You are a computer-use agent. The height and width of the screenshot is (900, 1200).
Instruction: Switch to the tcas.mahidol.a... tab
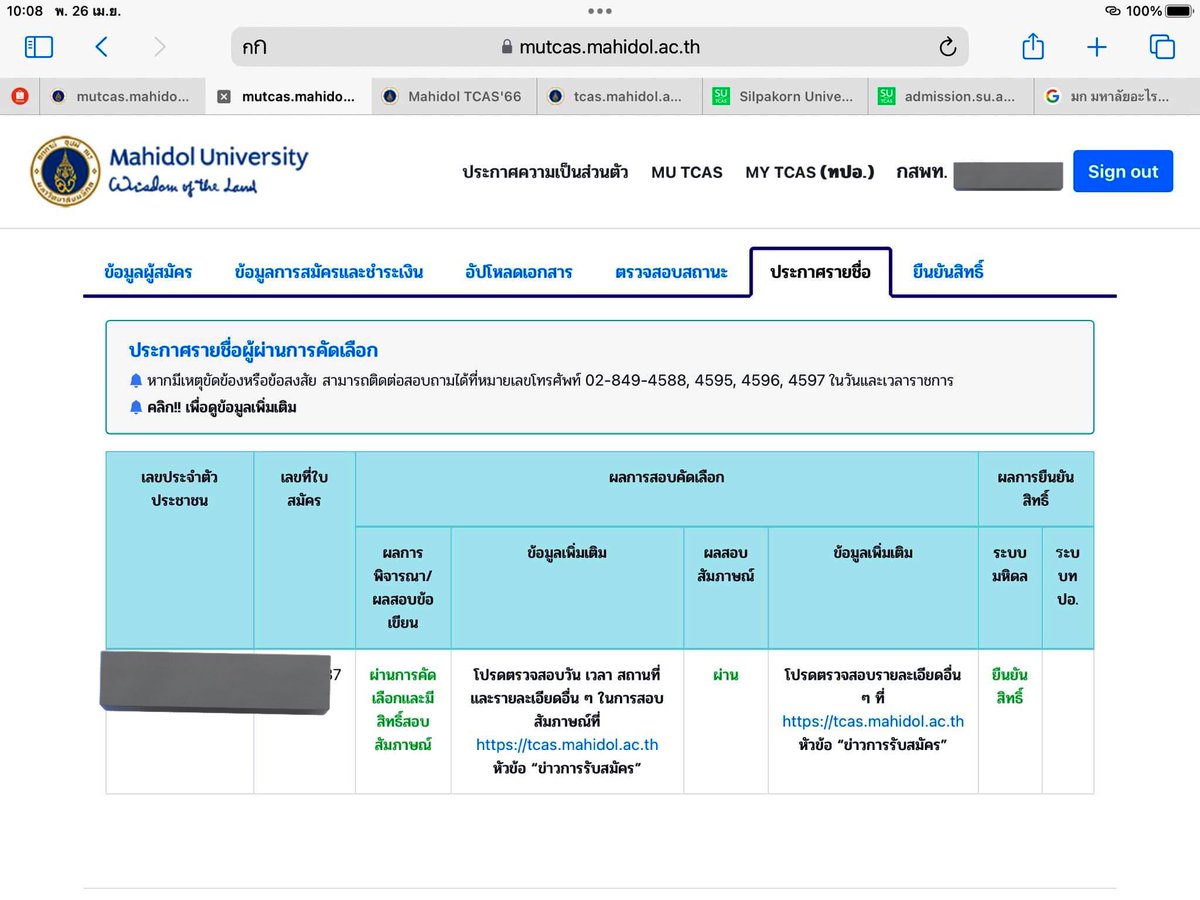(x=620, y=97)
